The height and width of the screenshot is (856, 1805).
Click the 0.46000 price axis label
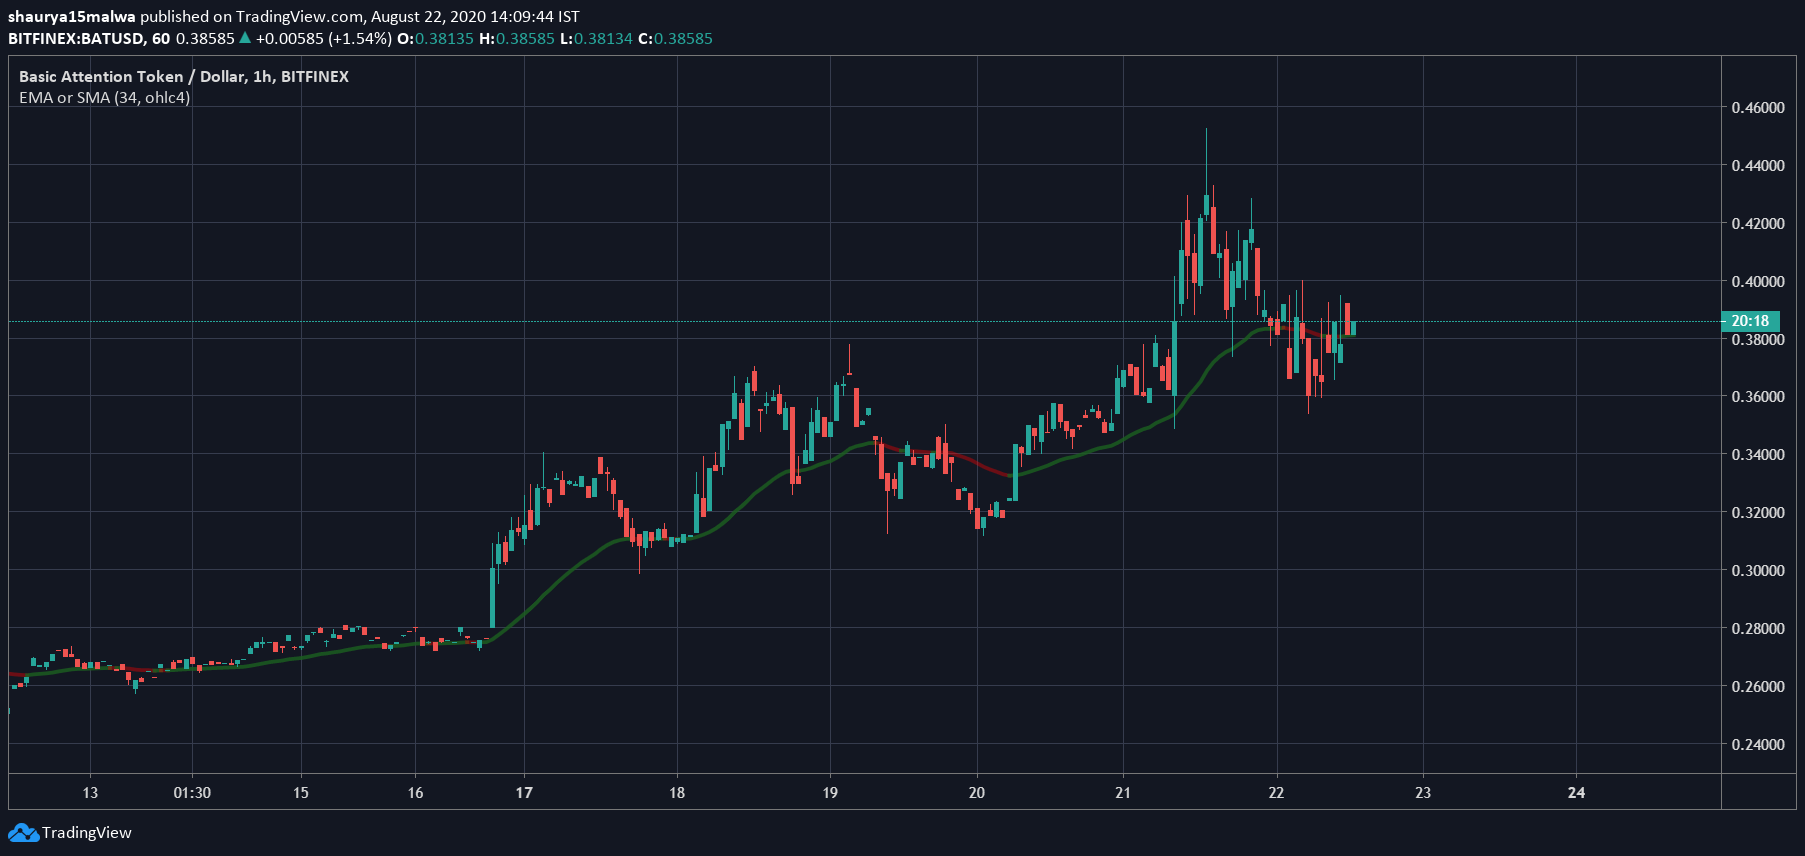point(1757,107)
